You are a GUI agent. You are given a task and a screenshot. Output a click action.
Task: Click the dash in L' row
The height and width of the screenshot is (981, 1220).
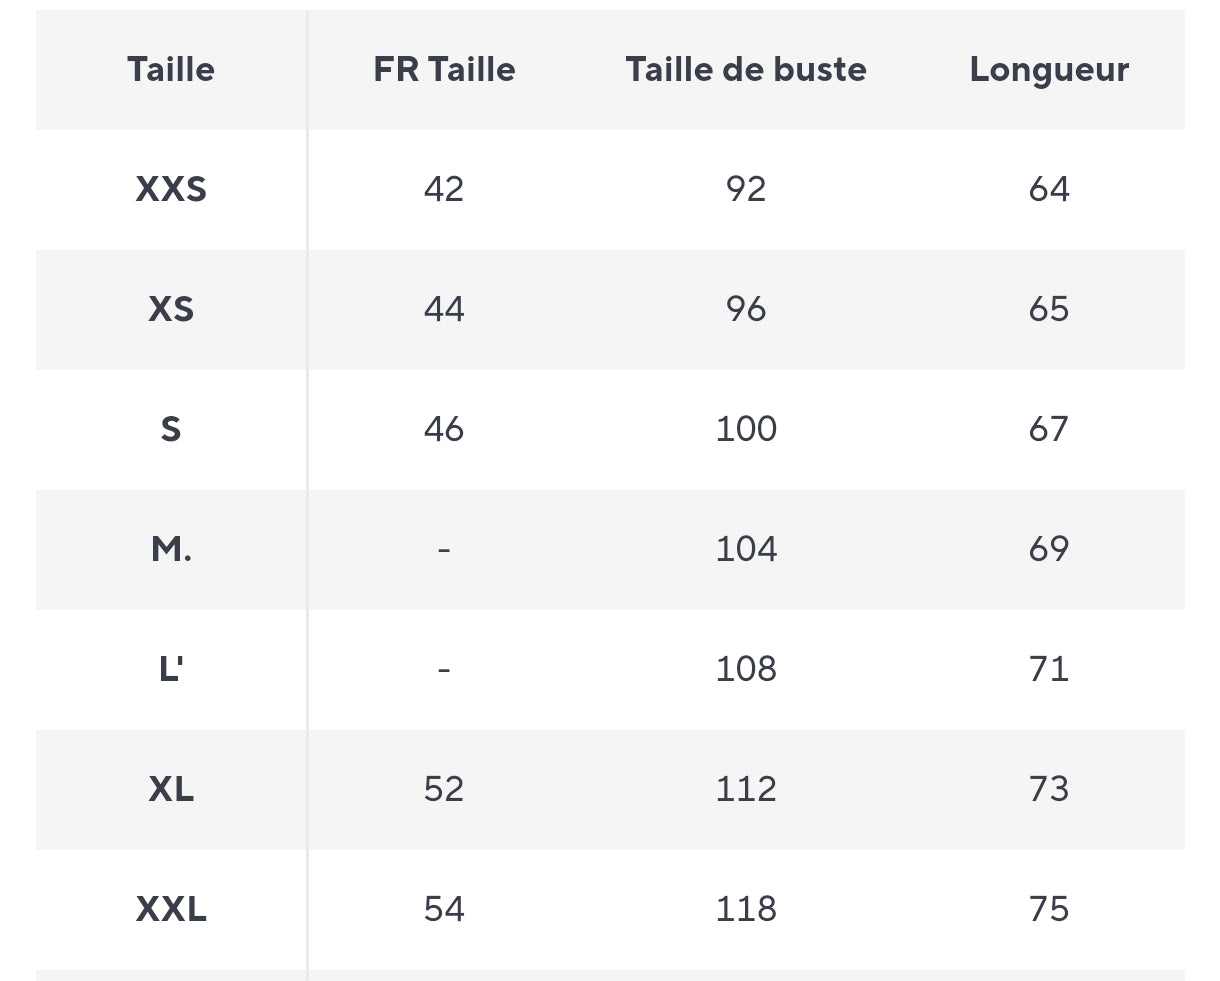click(444, 669)
